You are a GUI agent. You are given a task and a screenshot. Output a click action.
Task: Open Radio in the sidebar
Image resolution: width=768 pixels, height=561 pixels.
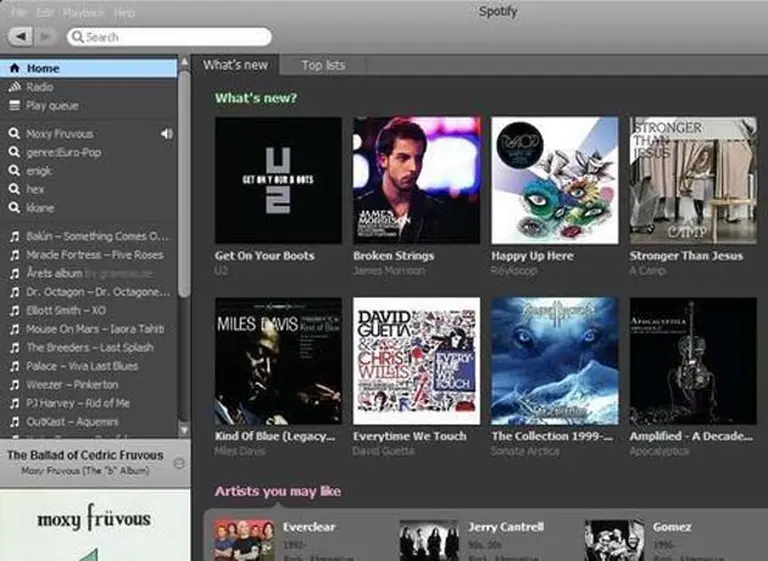(x=89, y=87)
